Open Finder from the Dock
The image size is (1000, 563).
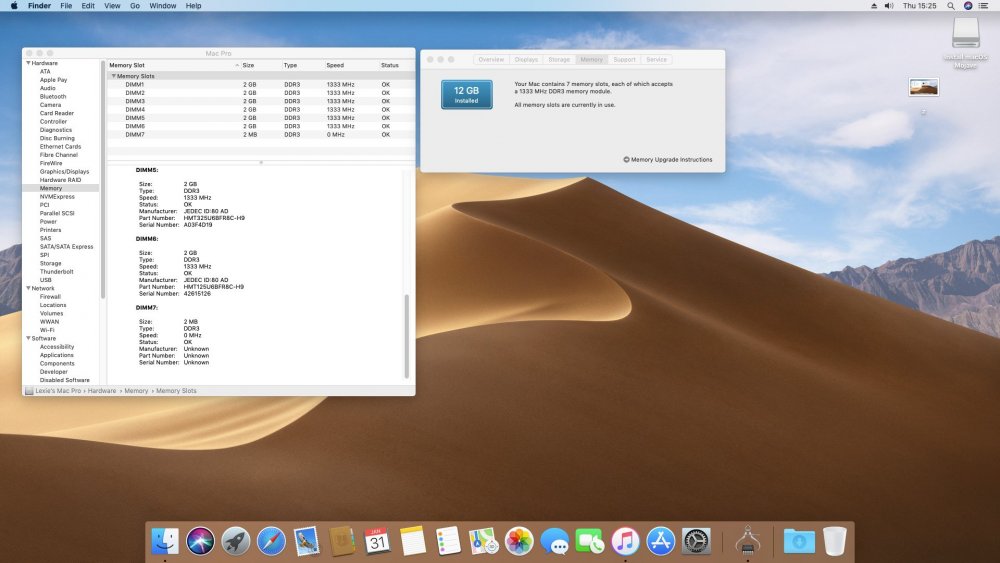tap(165, 541)
